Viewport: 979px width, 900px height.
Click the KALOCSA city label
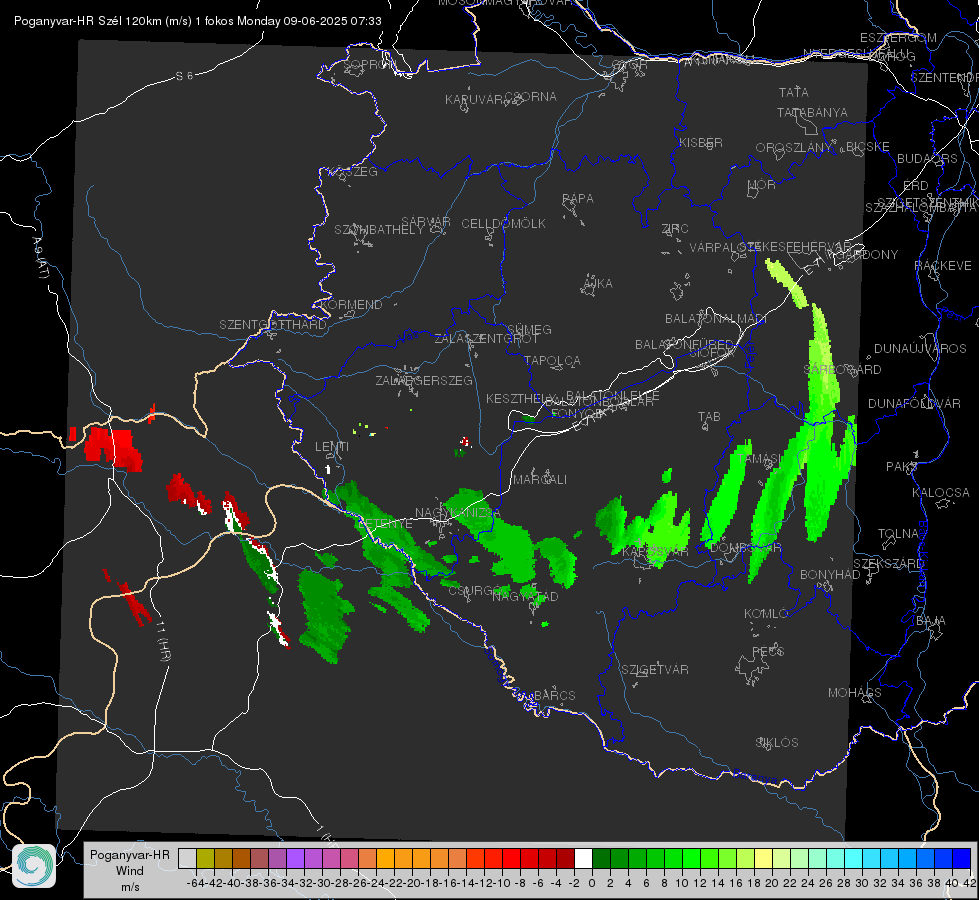(941, 493)
